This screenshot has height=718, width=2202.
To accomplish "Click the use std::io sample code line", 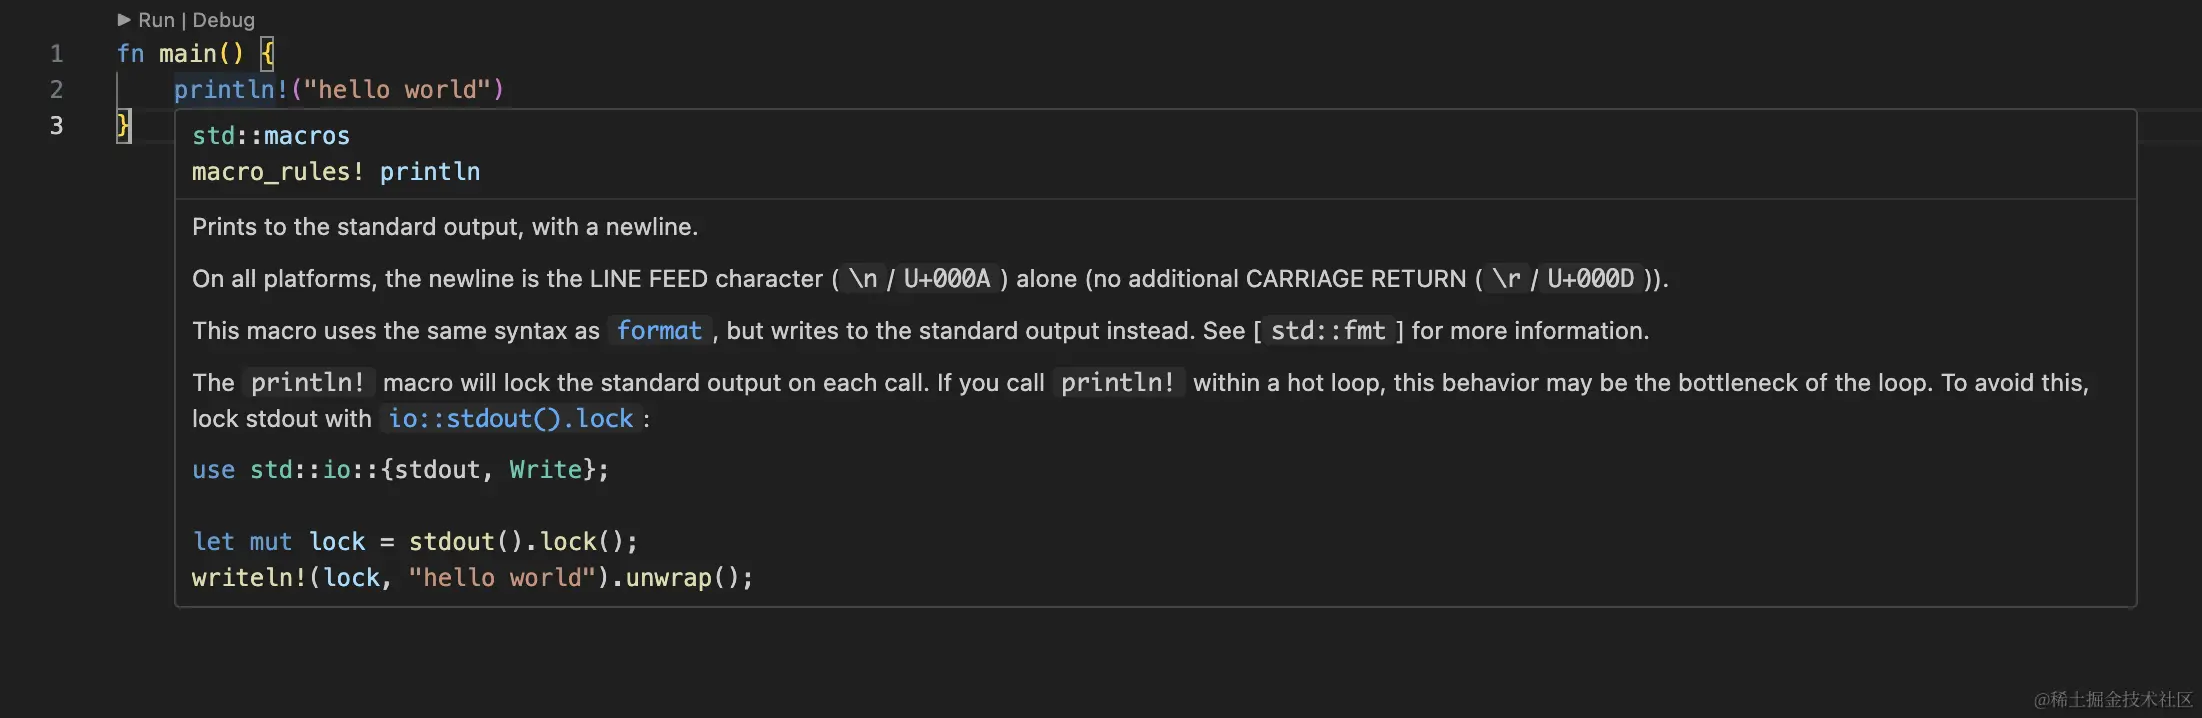I will (x=400, y=470).
